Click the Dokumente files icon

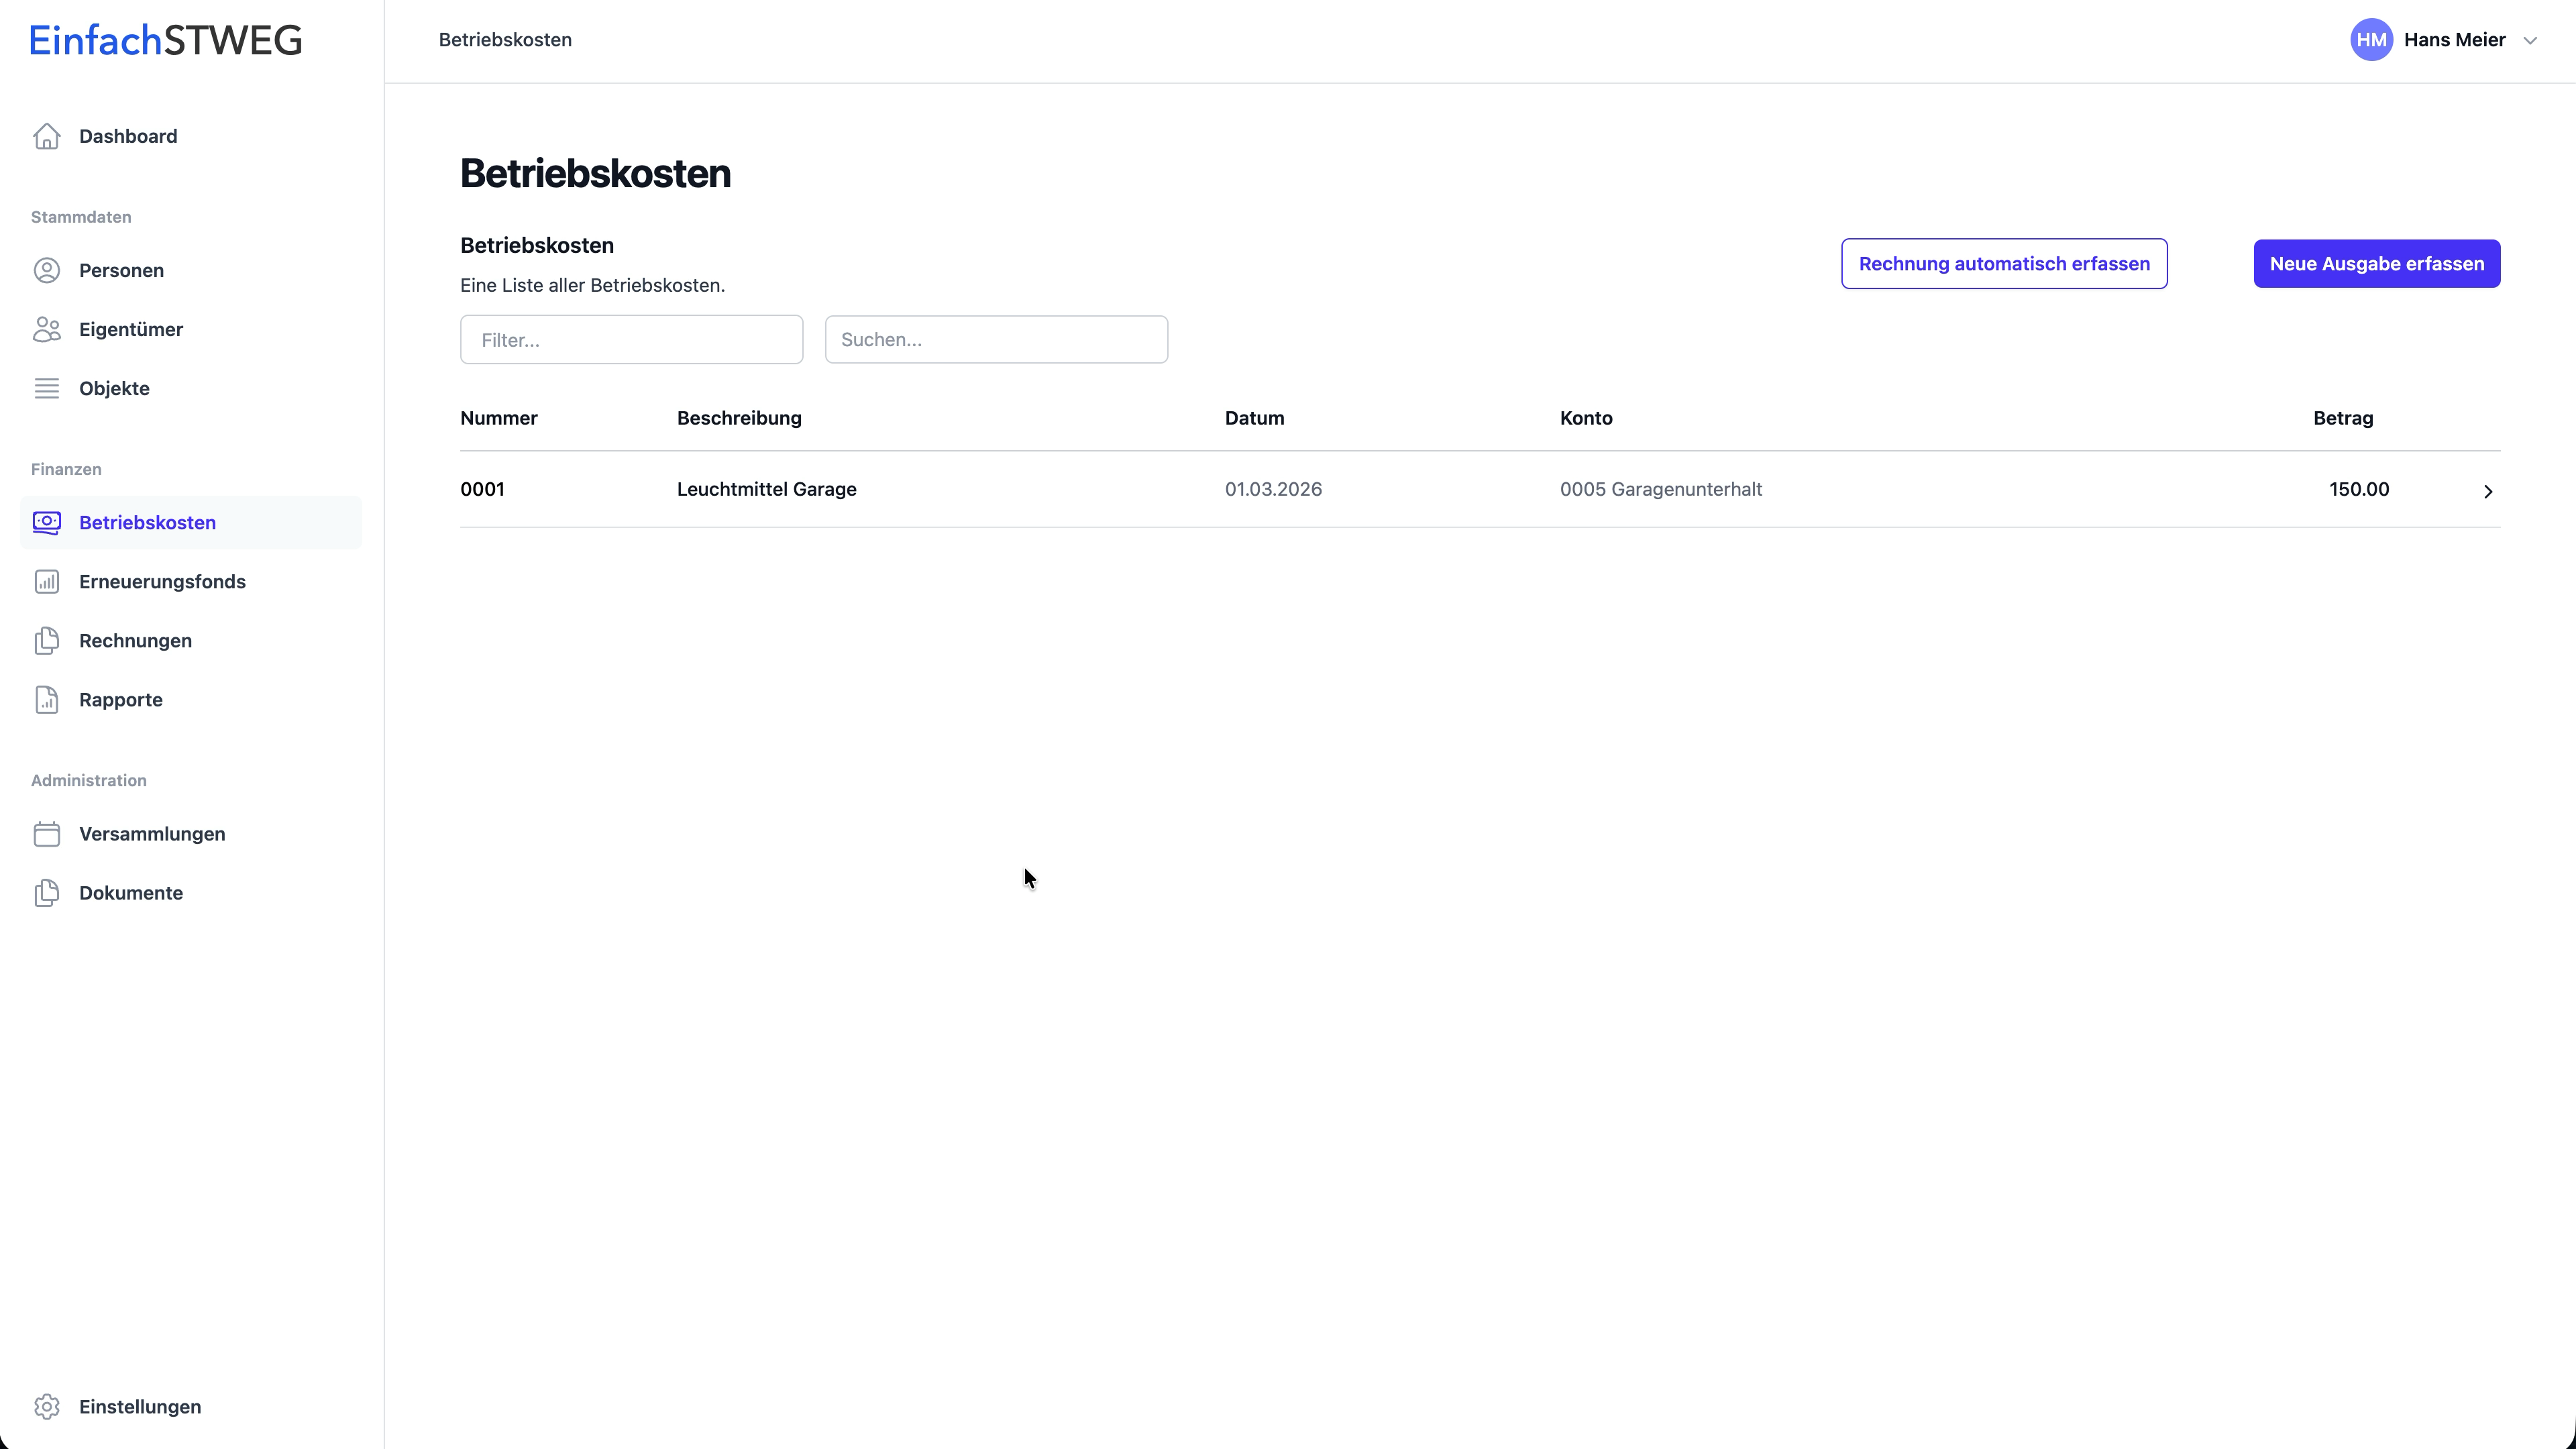47,893
